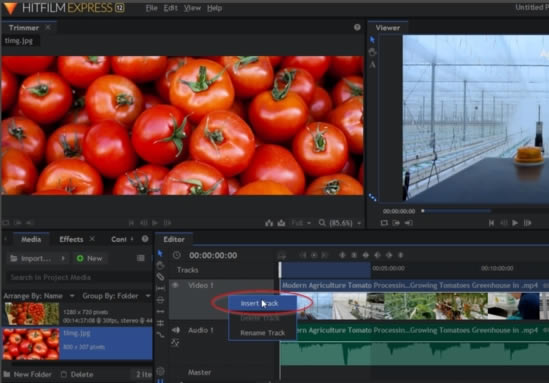The image size is (549, 383).
Task: Open Arrange By: Name dropdown
Action: pos(39,296)
